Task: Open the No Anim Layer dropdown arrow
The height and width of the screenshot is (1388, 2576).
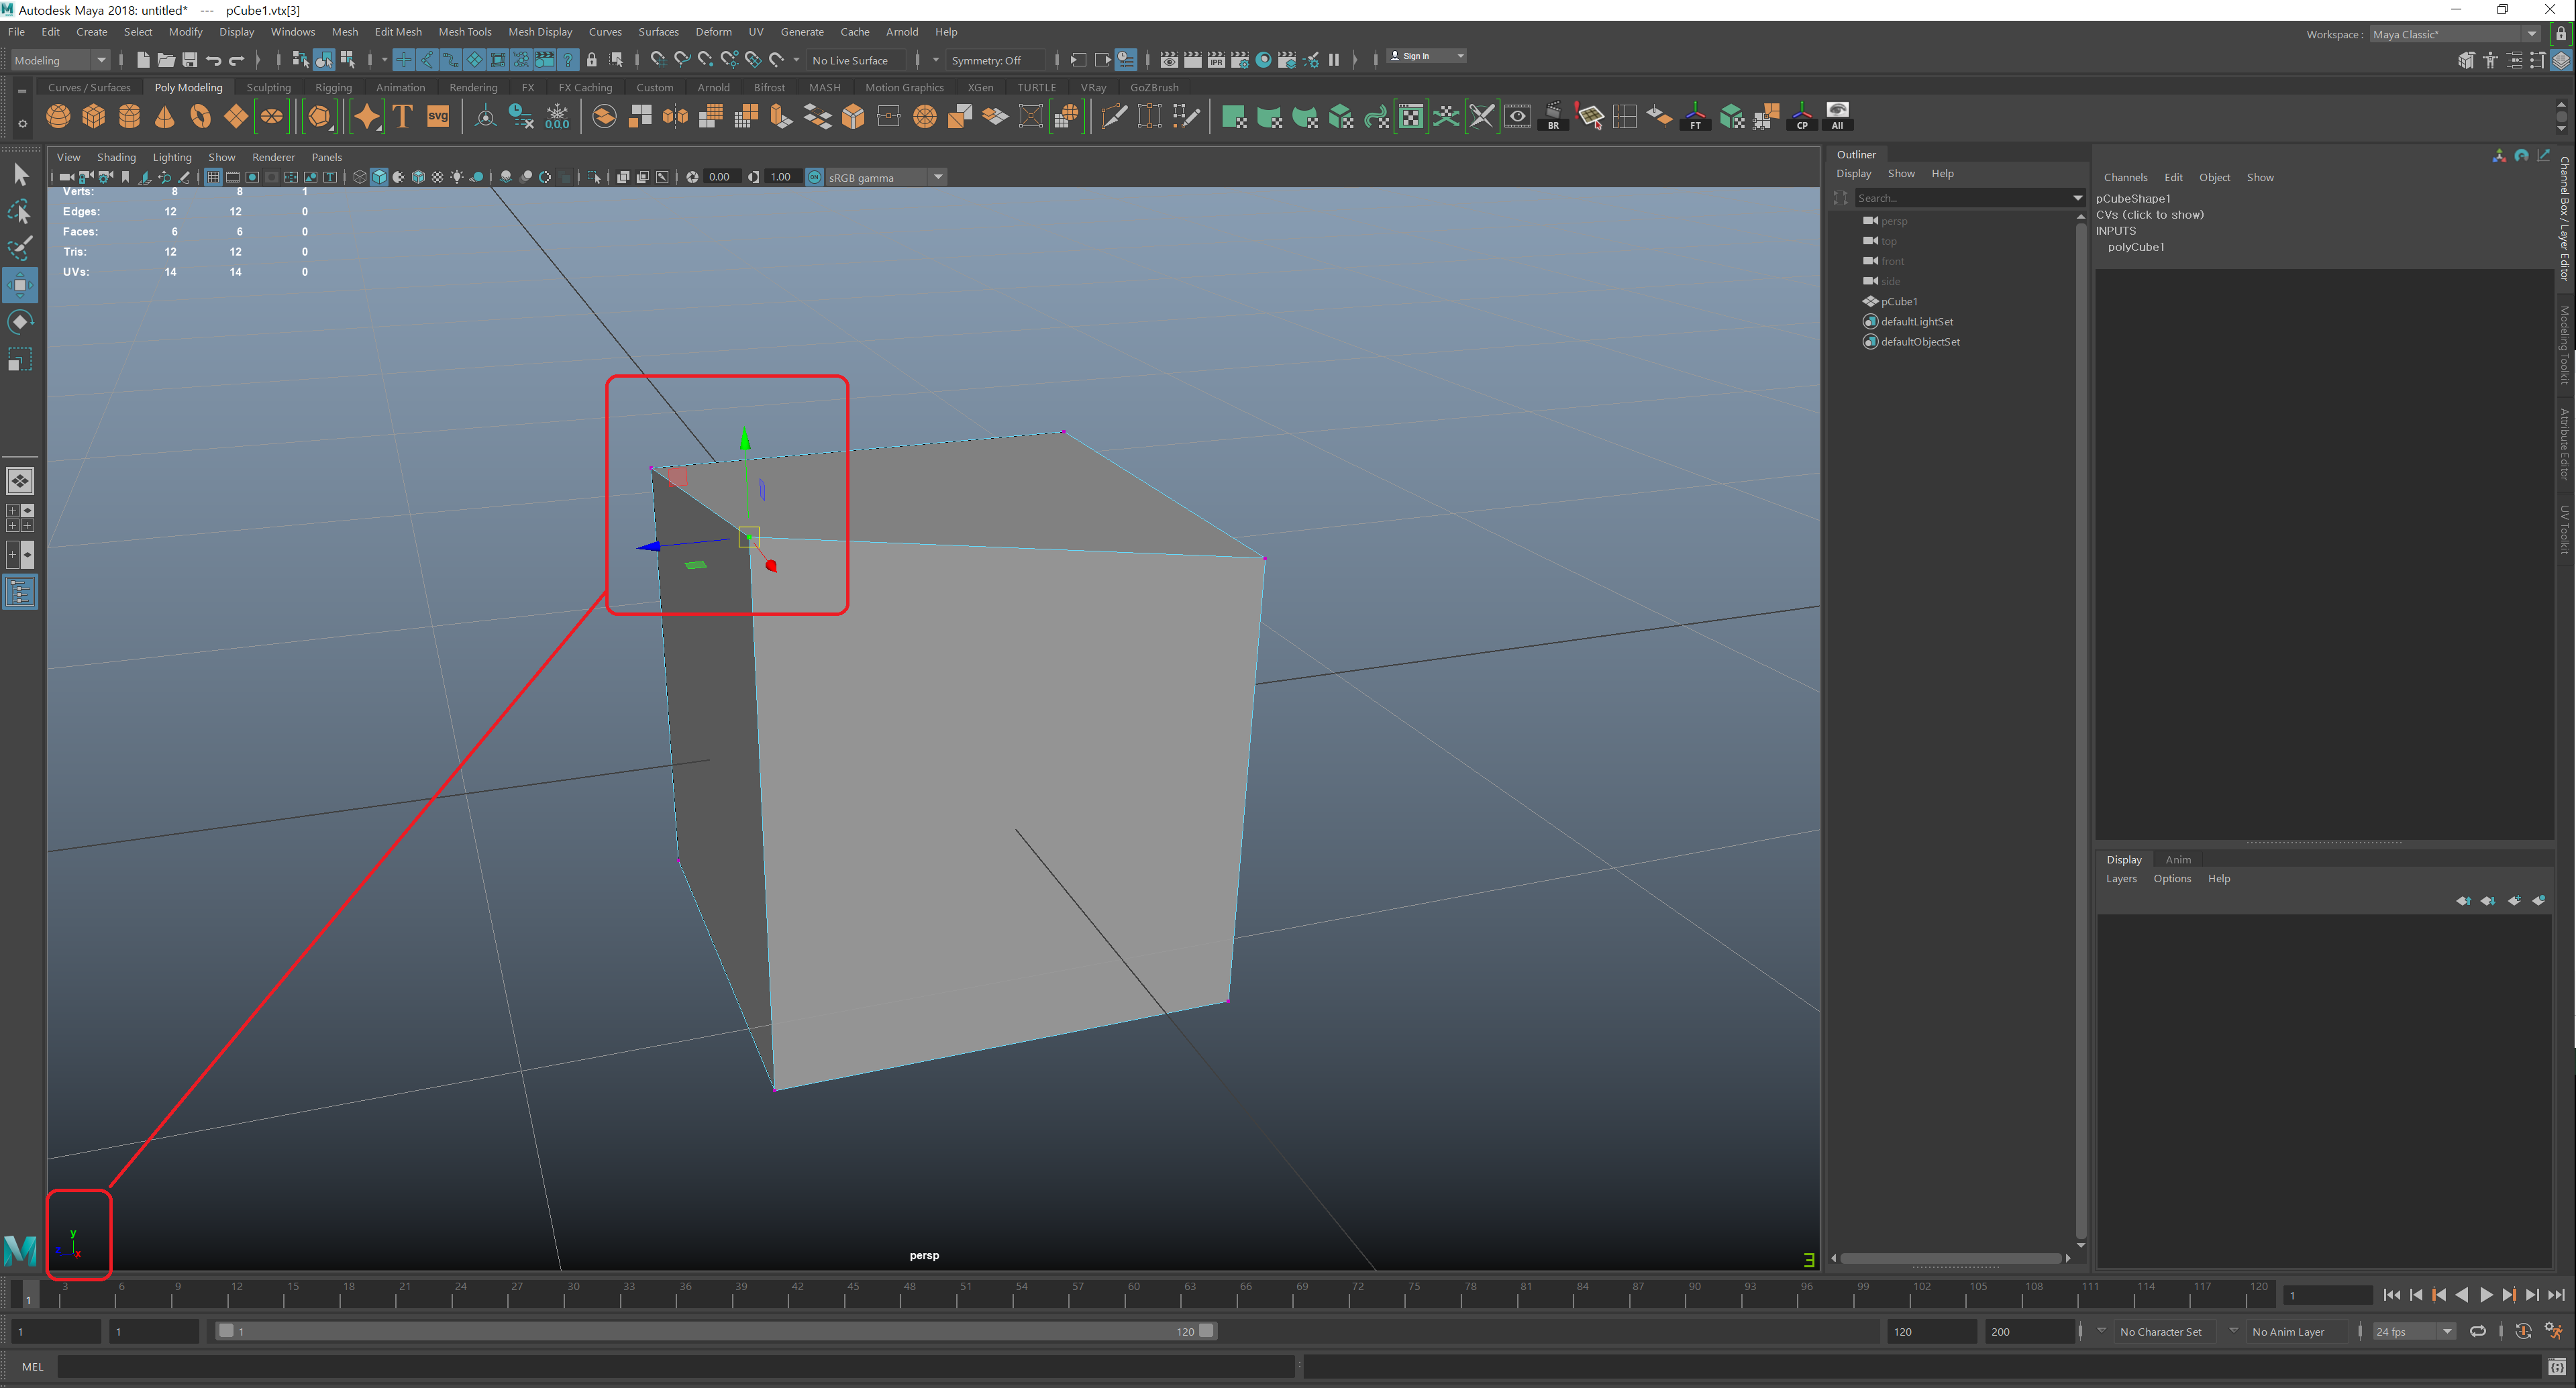Action: click(x=2233, y=1331)
